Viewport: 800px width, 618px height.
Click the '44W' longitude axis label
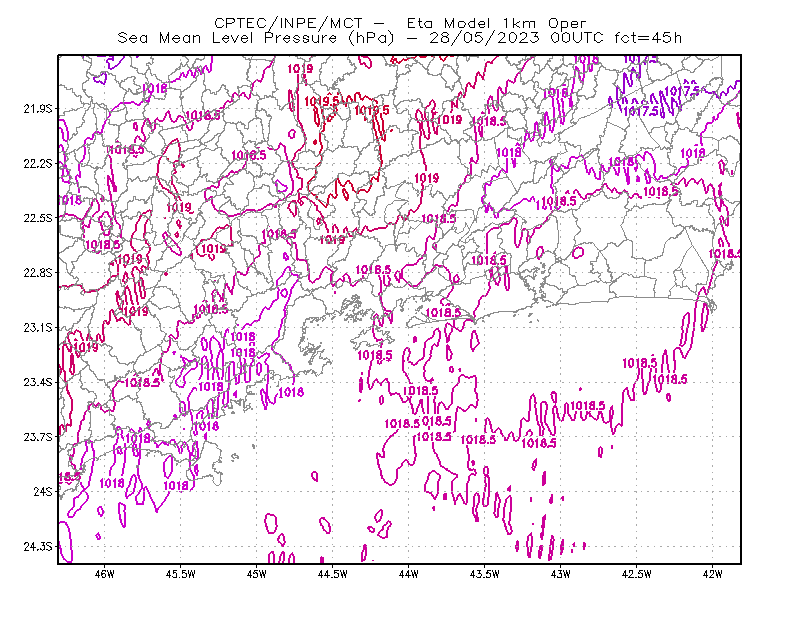click(x=409, y=574)
